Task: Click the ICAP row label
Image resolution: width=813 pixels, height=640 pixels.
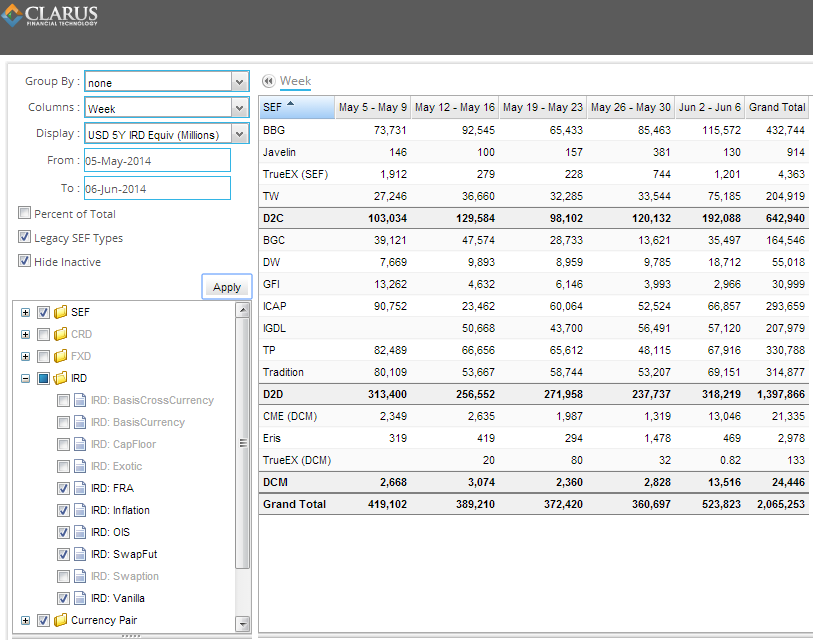Action: (x=274, y=306)
